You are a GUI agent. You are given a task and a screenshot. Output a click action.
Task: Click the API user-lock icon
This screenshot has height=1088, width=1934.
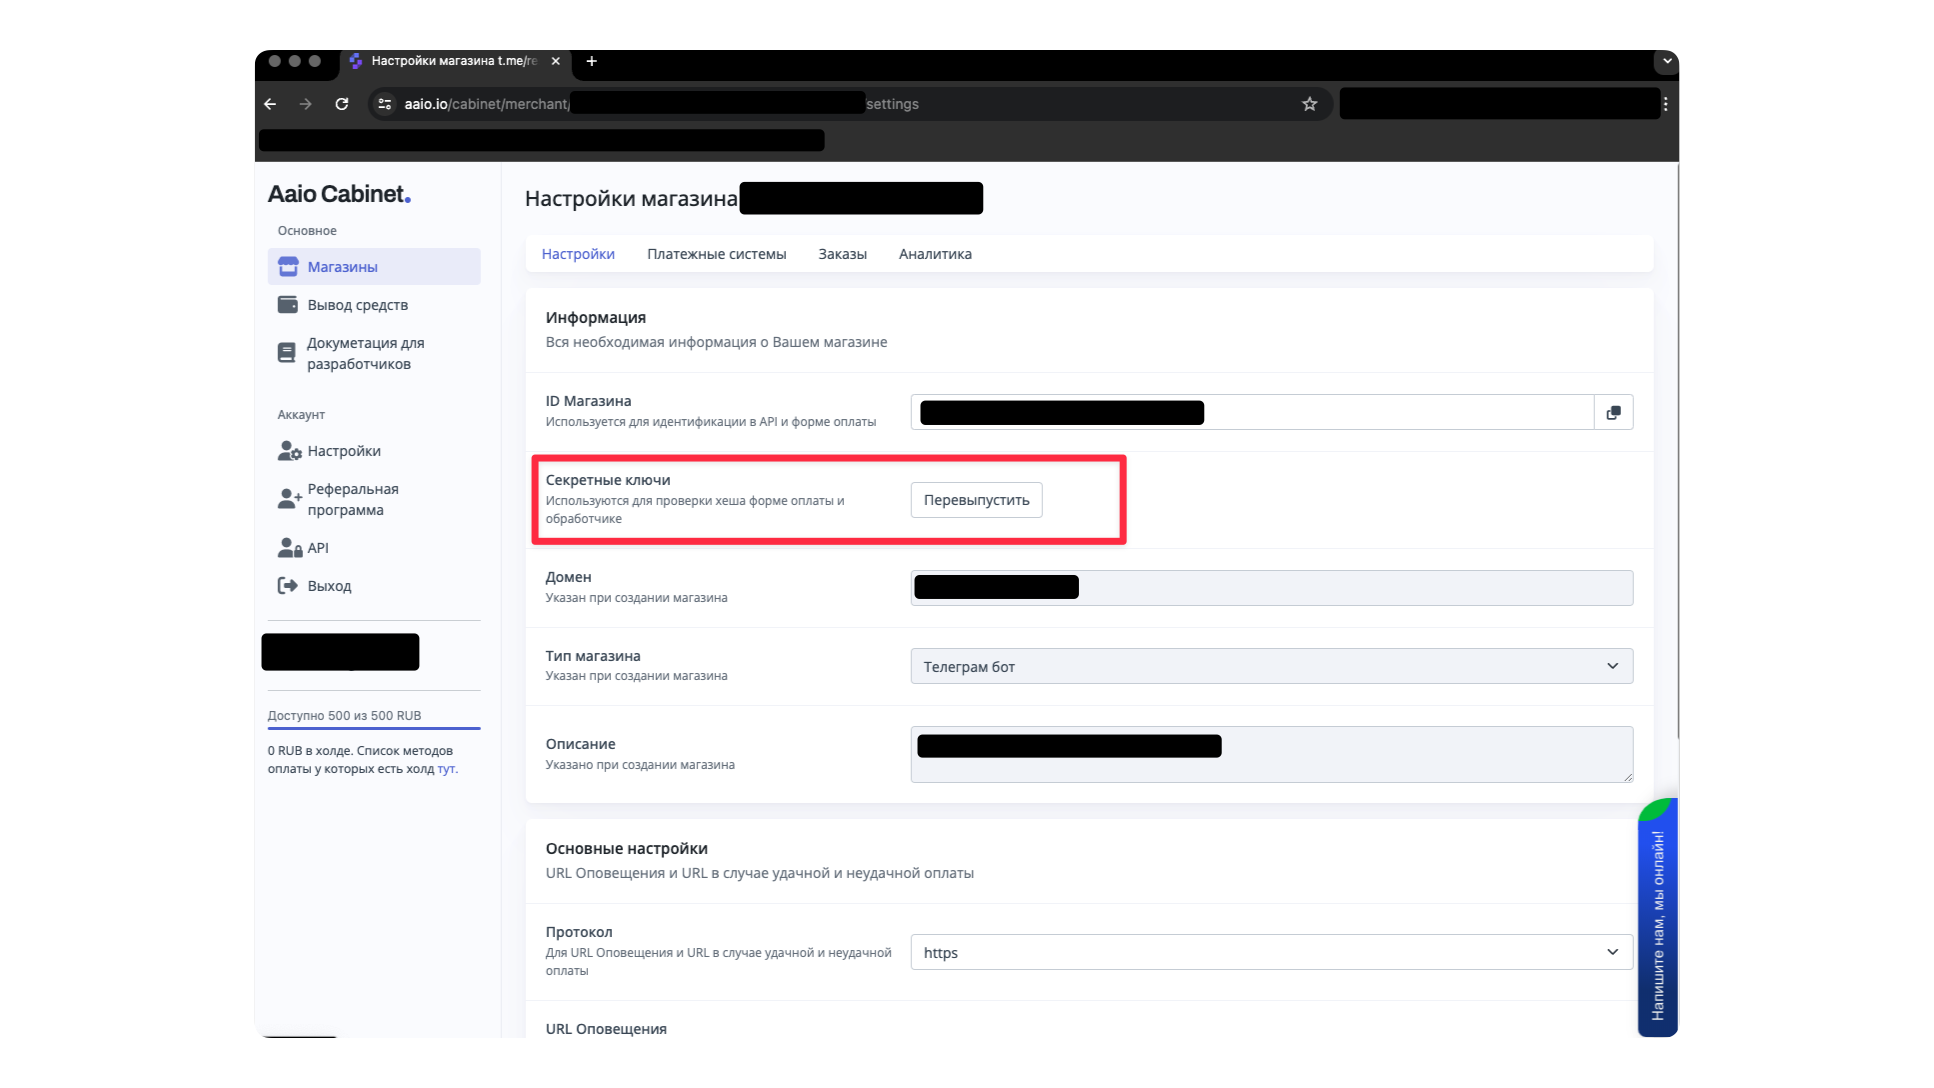click(x=289, y=548)
